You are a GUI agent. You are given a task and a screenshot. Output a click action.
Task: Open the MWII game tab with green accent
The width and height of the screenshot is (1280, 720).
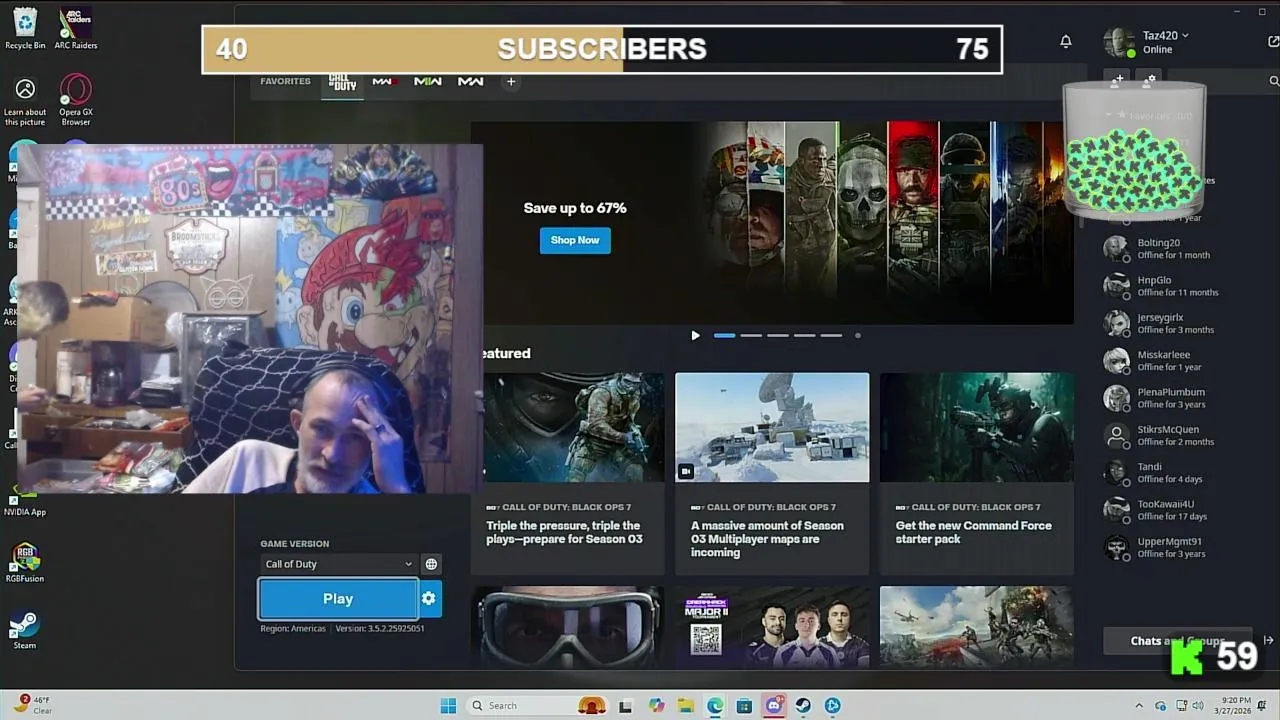coord(428,82)
